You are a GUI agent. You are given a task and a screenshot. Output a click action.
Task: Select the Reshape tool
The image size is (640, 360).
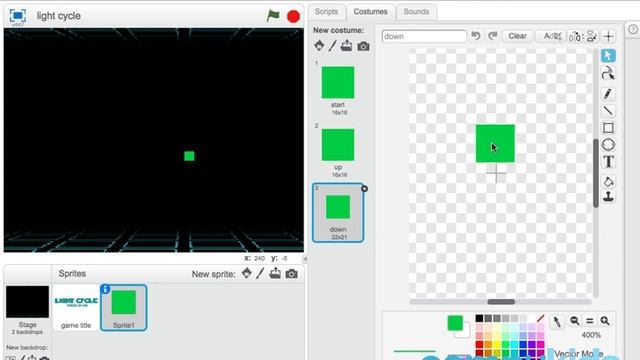(608, 73)
